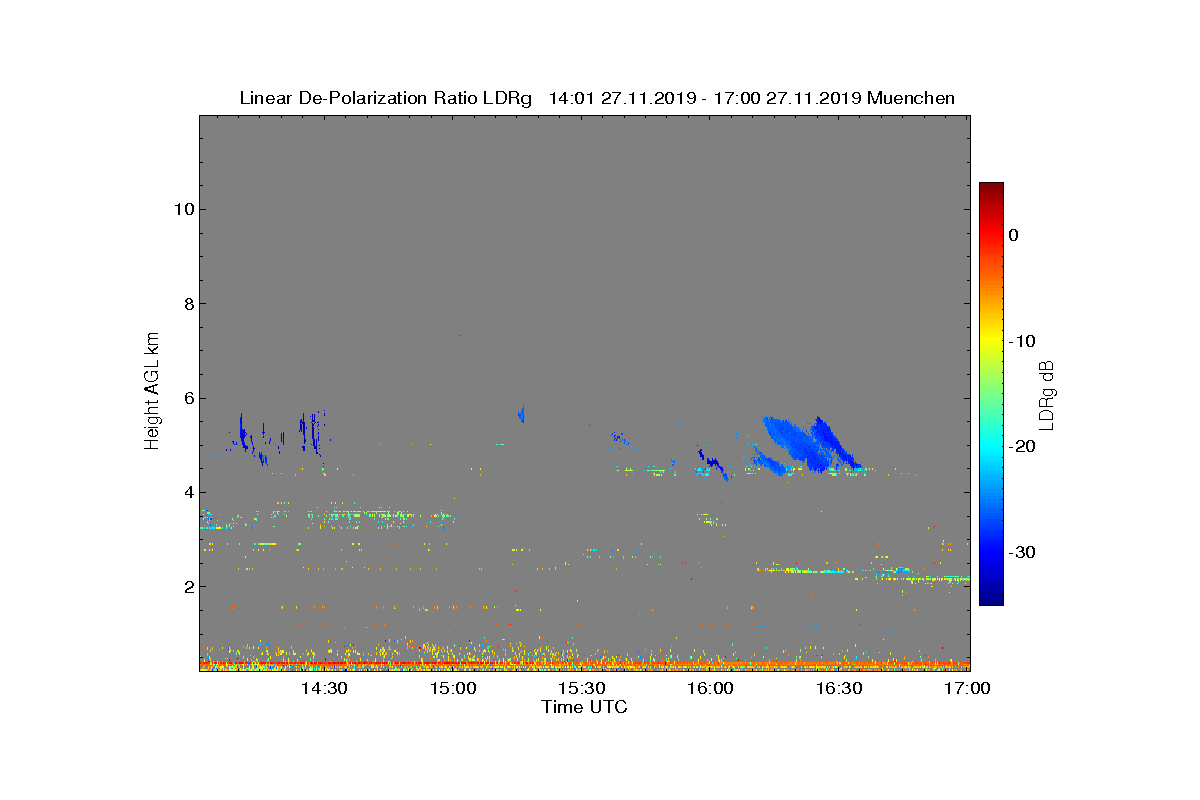Click the yellow-green layer near 2.3 km at 16:20
The height and width of the screenshot is (800, 1200).
point(805,570)
